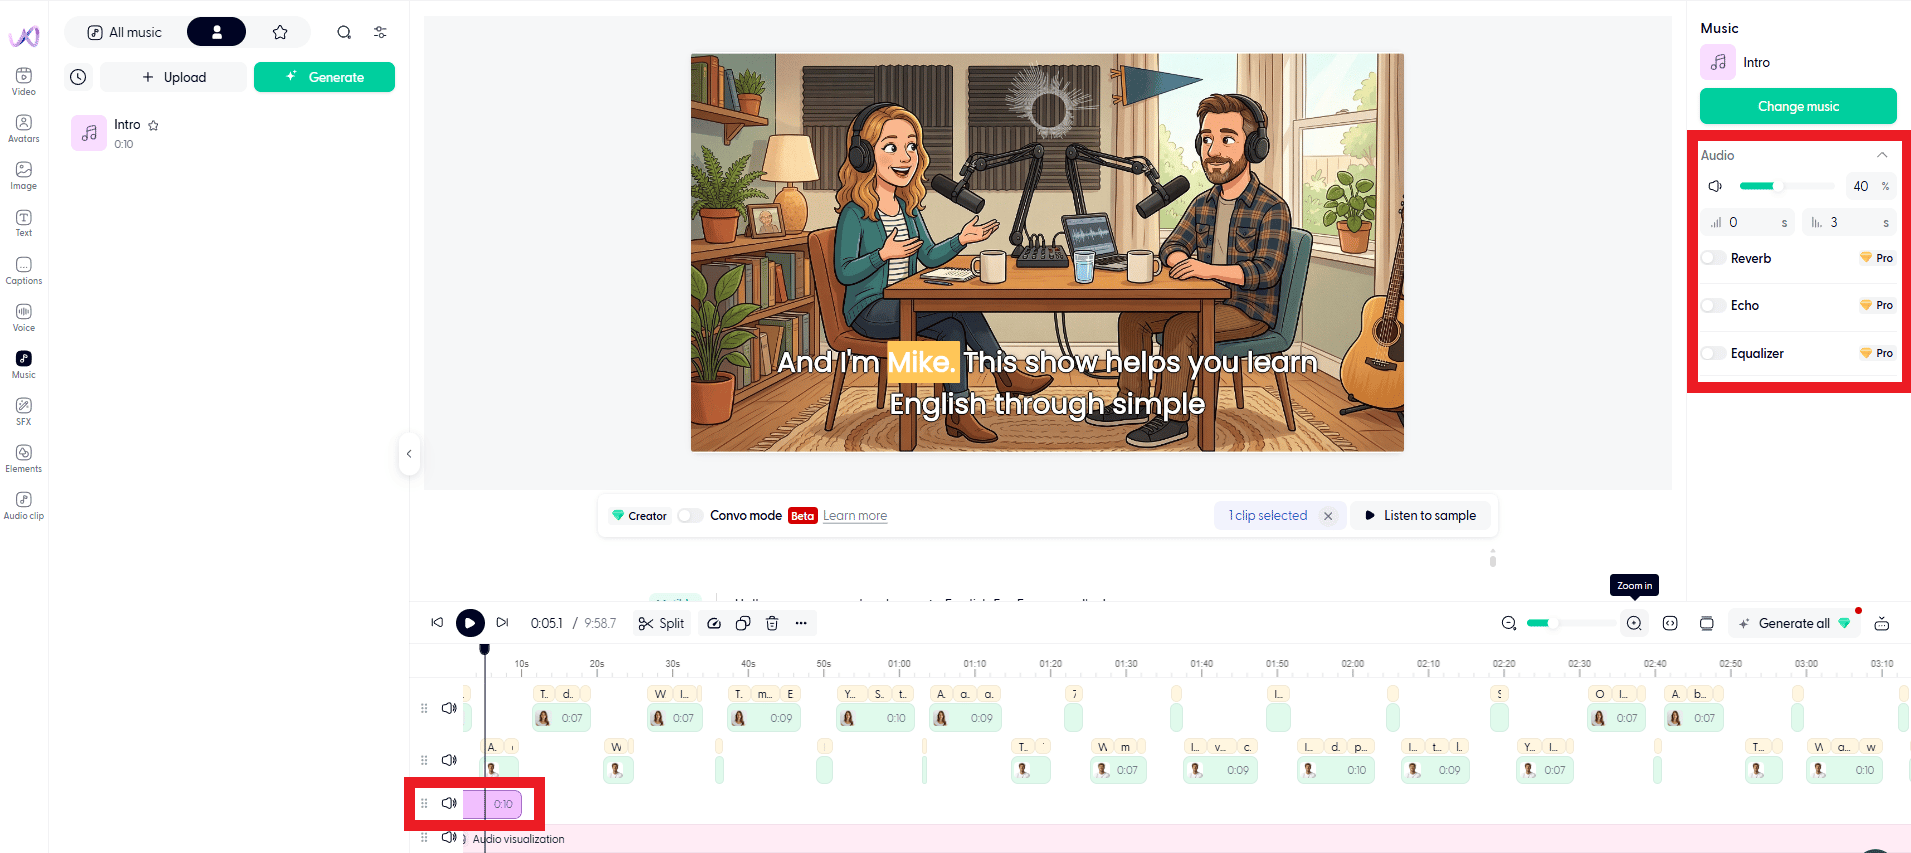Mute the second avatar track
This screenshot has height=853, width=1911.
pyautogui.click(x=449, y=760)
